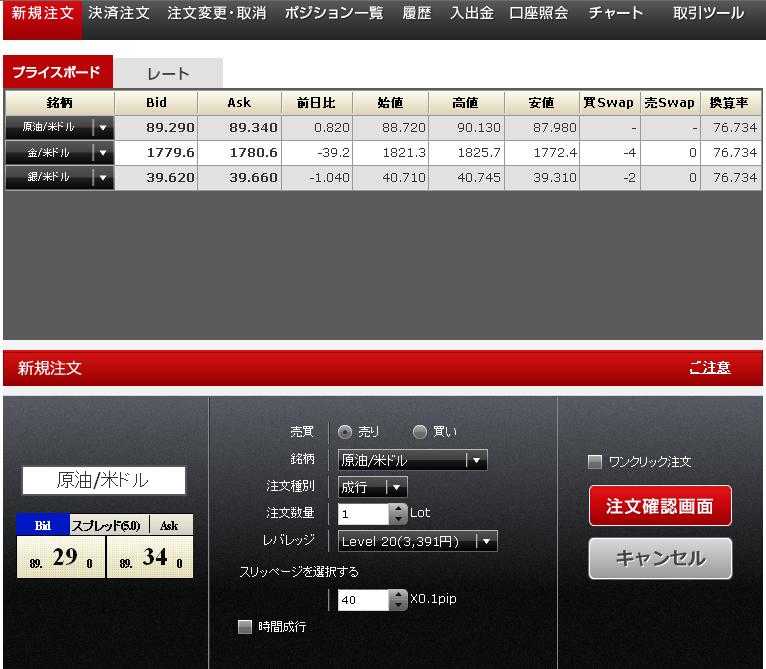Click the 前日比 column header
Screen dimensions: 766x669
(x=317, y=103)
